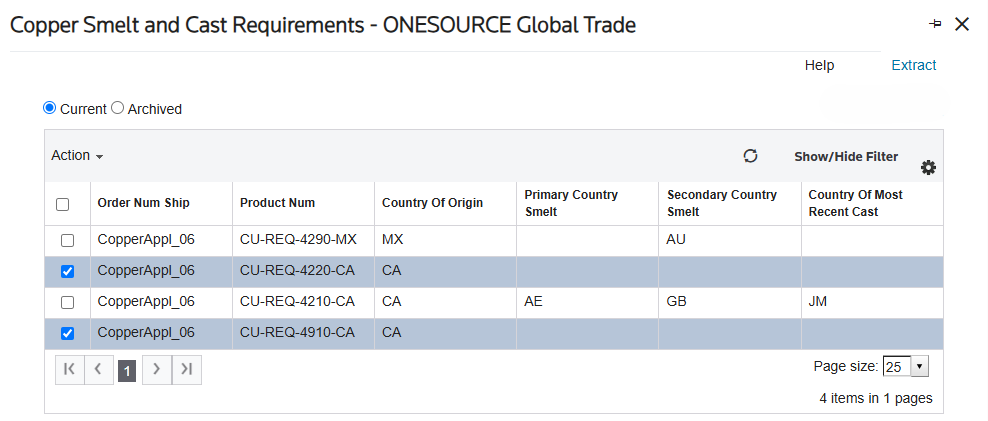
Task: Go to next page arrow
Action: tap(157, 369)
